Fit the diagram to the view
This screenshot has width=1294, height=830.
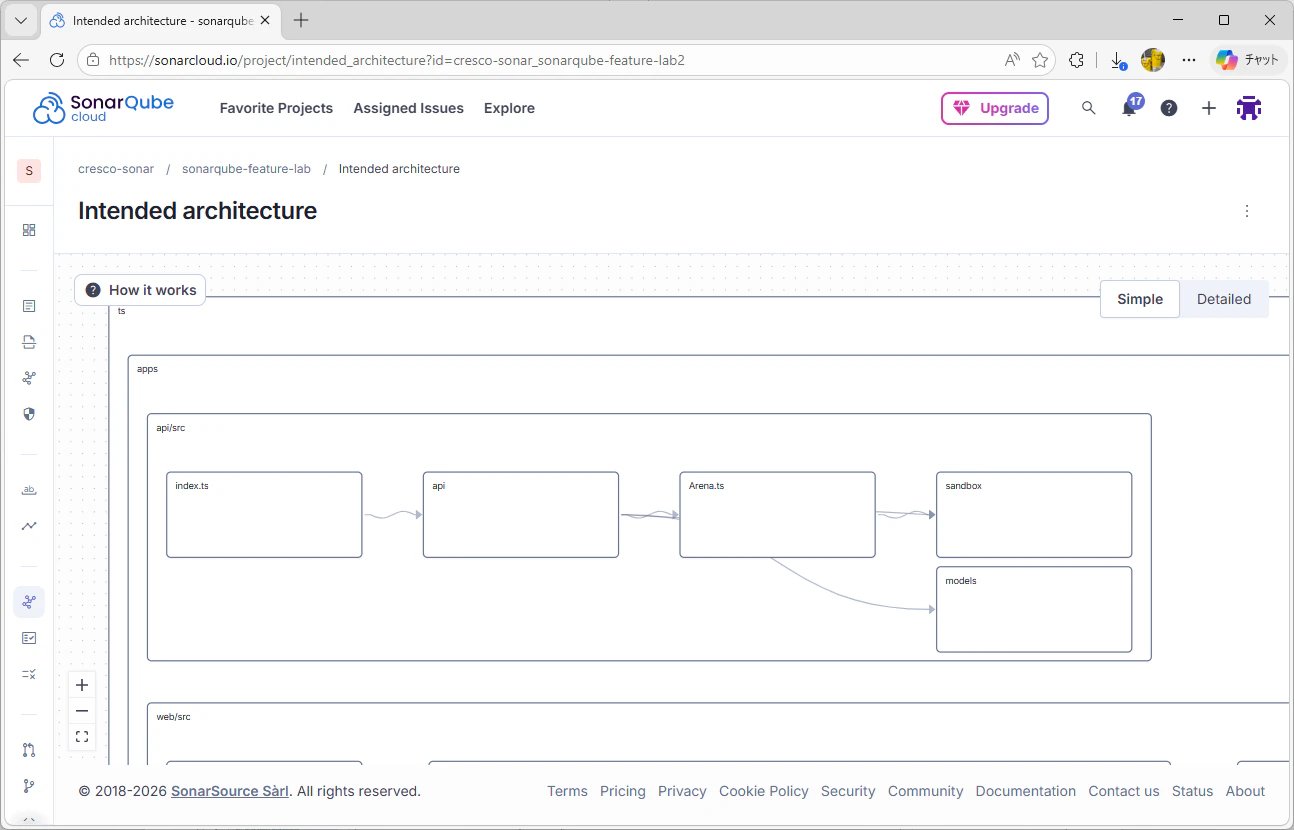pos(82,737)
